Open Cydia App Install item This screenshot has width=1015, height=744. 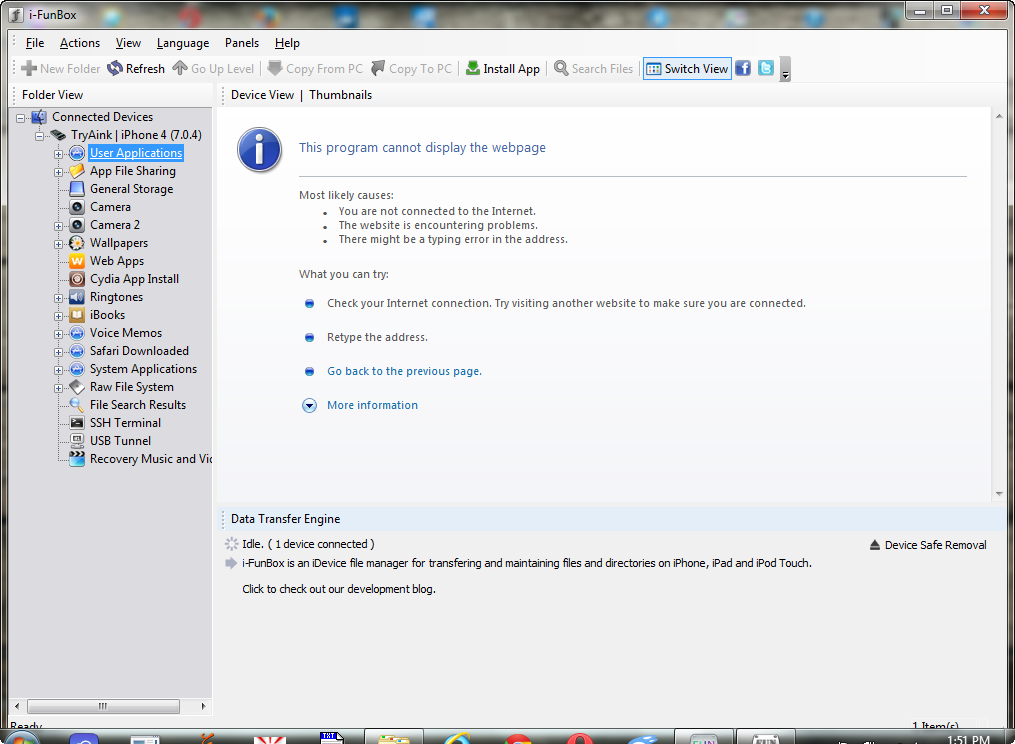pos(134,279)
